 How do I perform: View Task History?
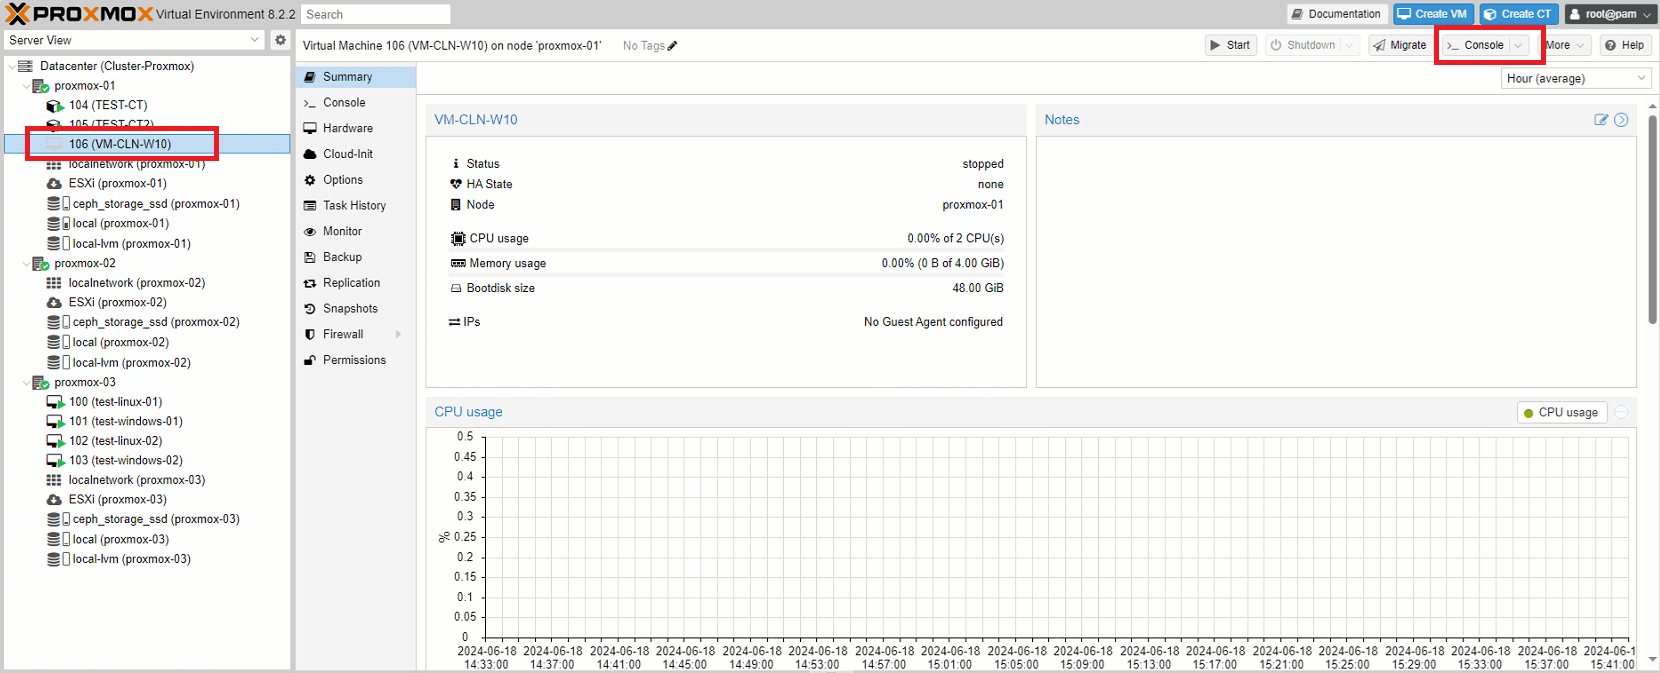pyautogui.click(x=356, y=206)
